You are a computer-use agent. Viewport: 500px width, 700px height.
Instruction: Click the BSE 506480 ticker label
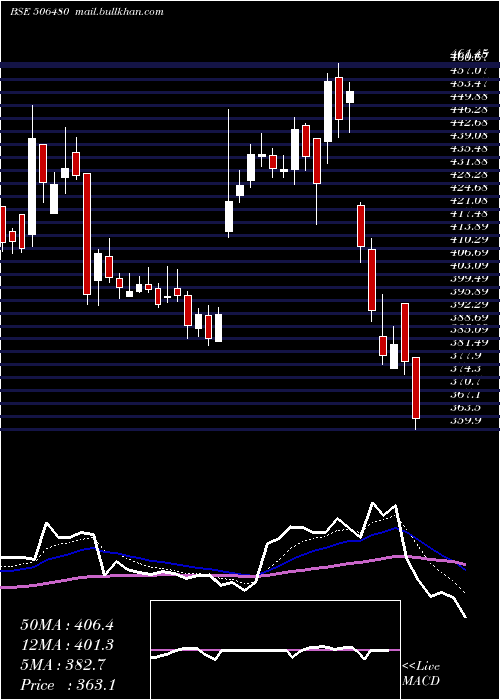point(39,12)
